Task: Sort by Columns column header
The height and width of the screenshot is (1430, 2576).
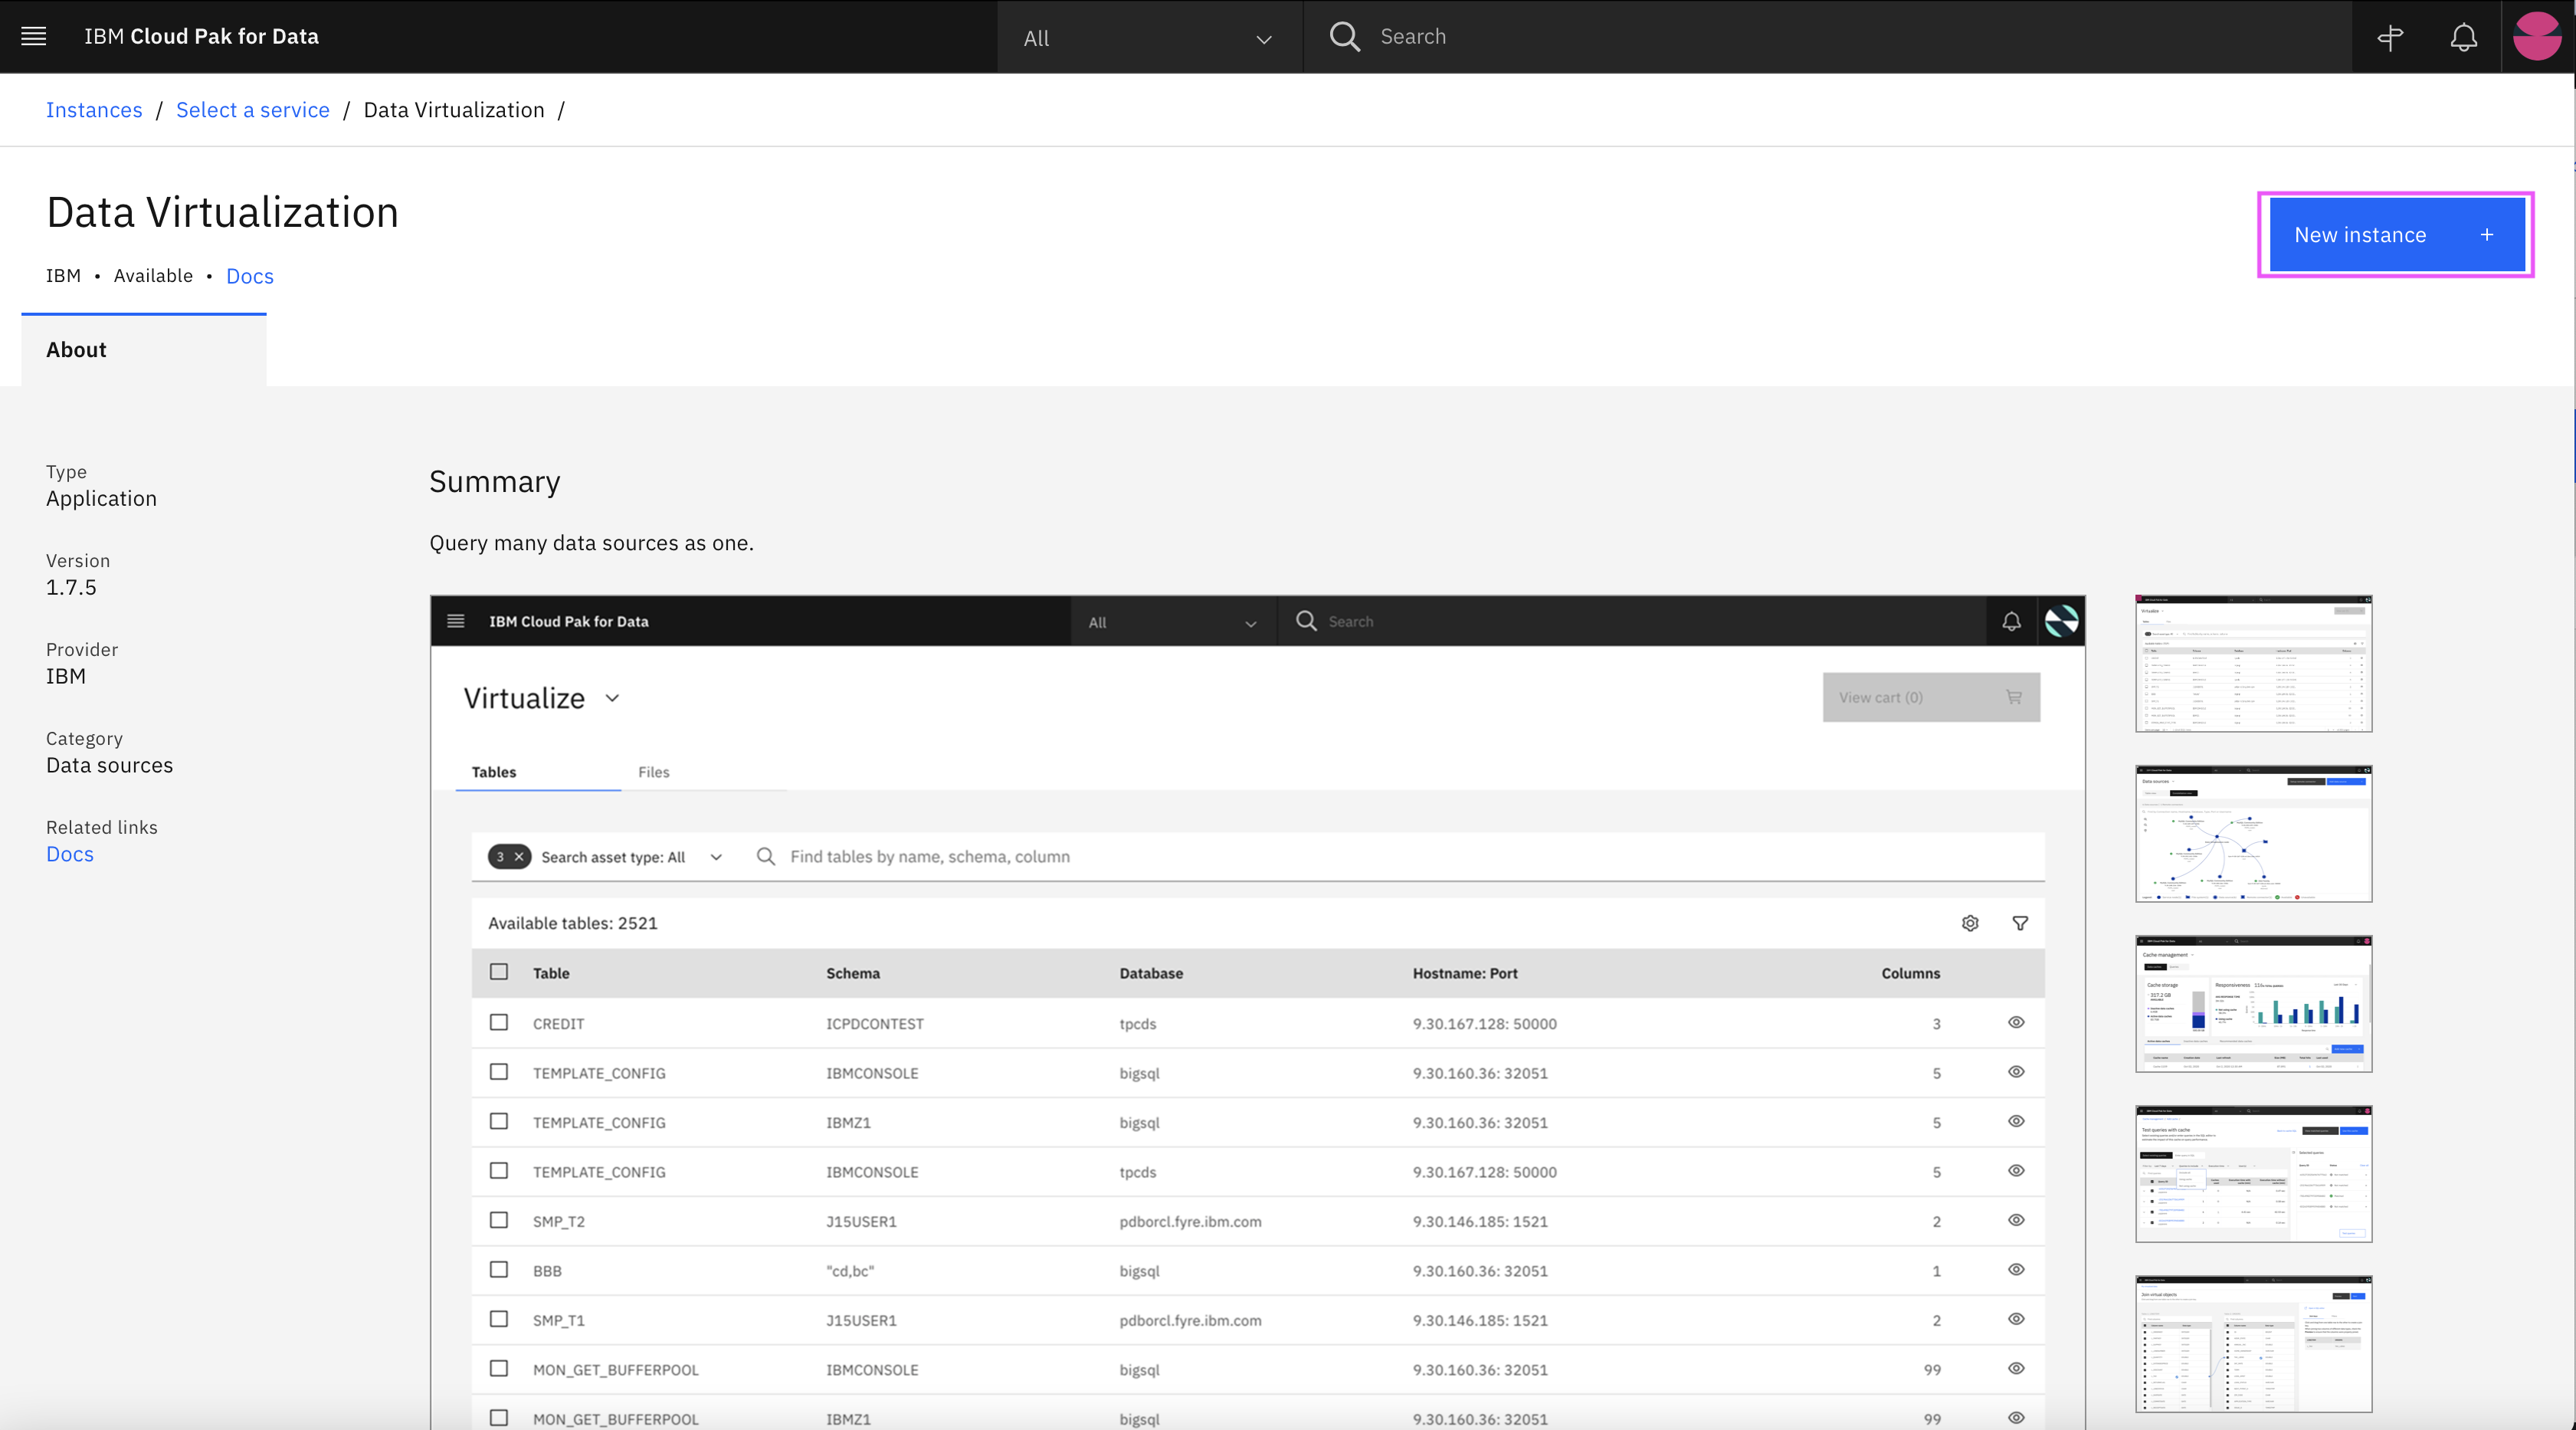Action: point(1910,973)
